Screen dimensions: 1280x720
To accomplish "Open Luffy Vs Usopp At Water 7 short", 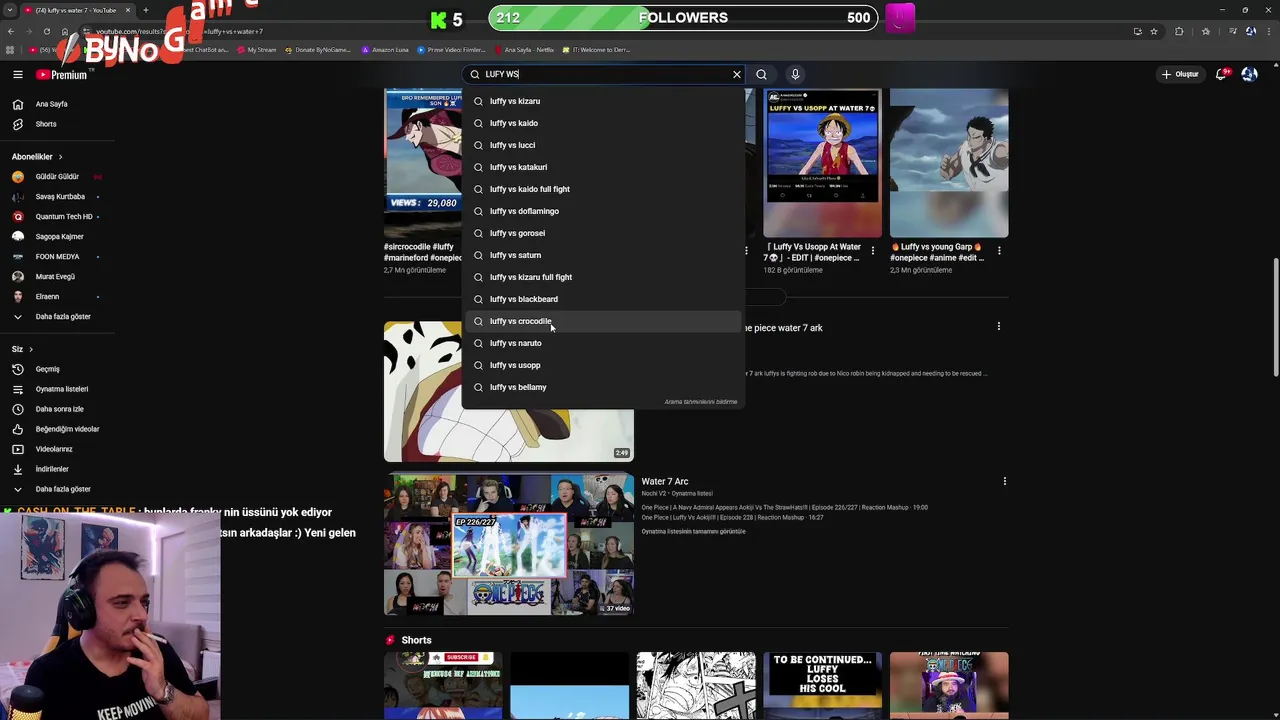I will pyautogui.click(x=822, y=163).
